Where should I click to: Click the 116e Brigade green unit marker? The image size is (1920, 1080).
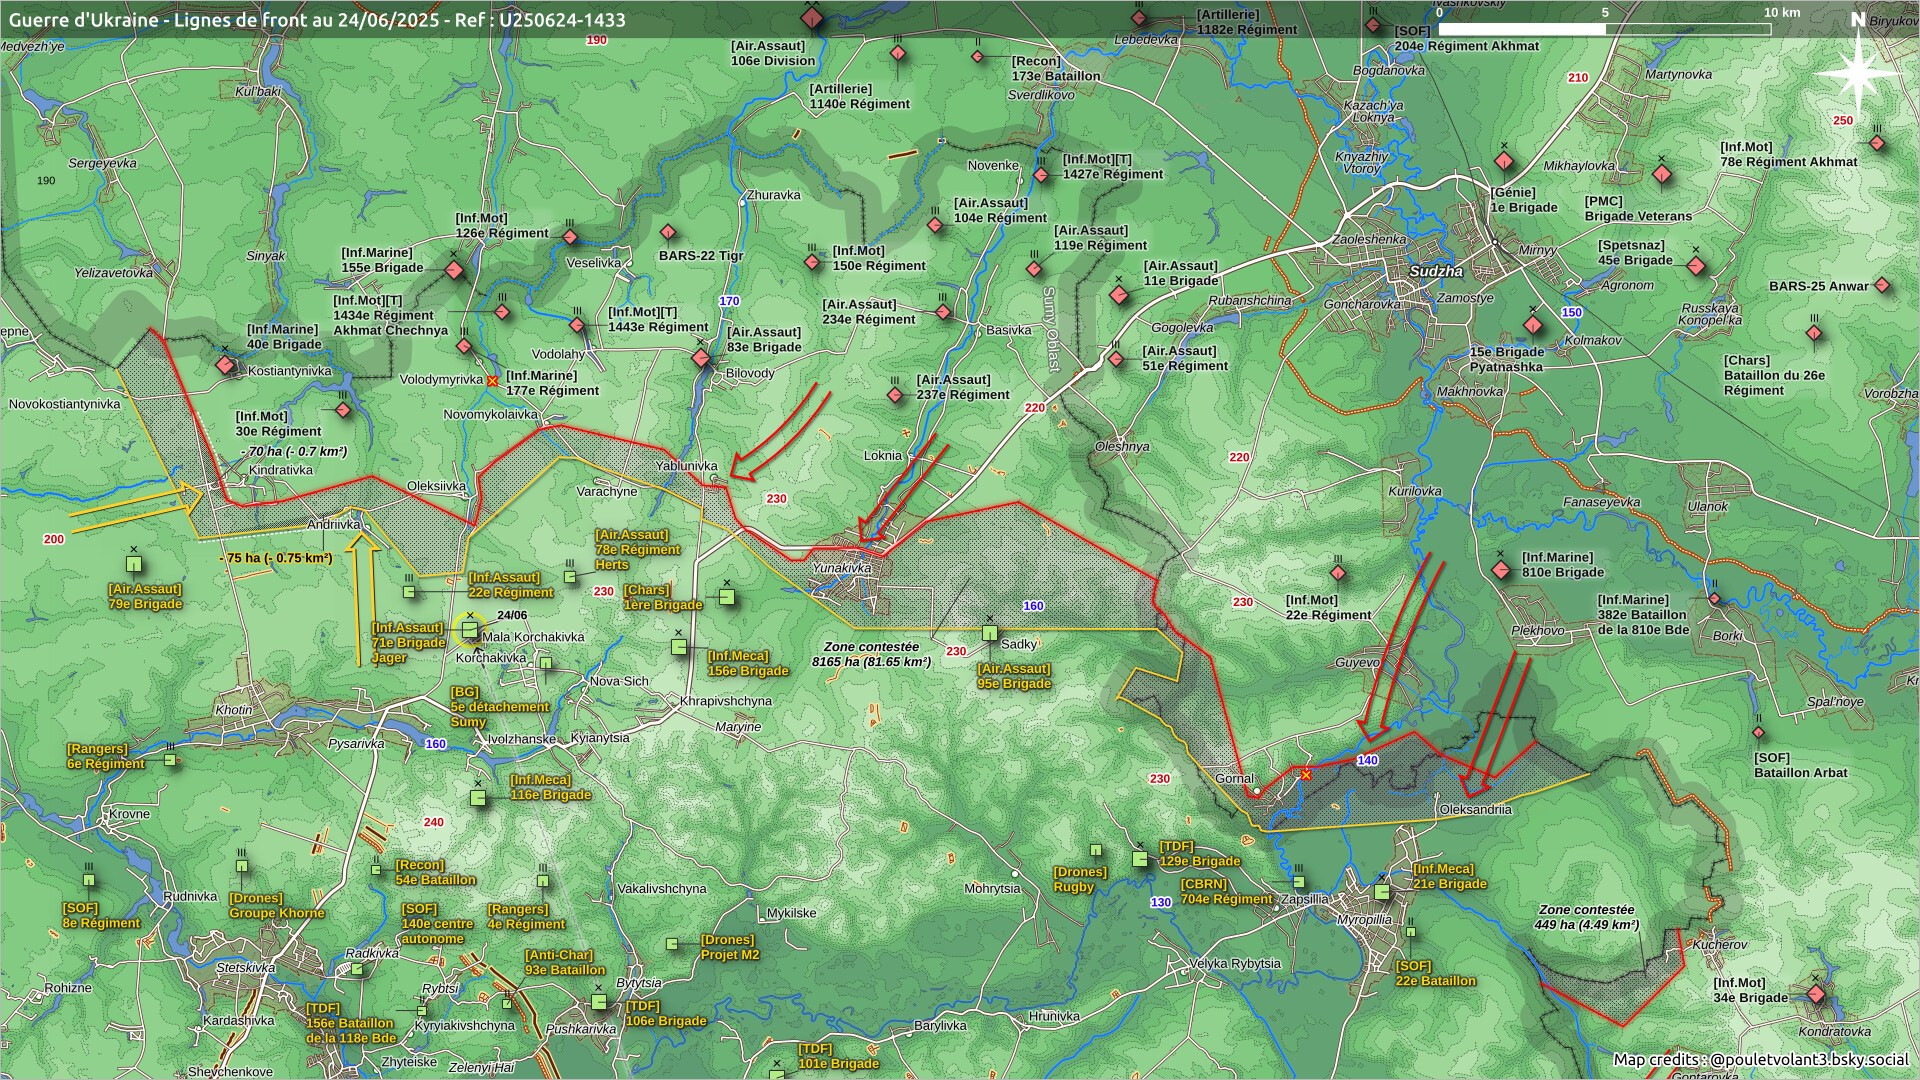click(x=478, y=798)
